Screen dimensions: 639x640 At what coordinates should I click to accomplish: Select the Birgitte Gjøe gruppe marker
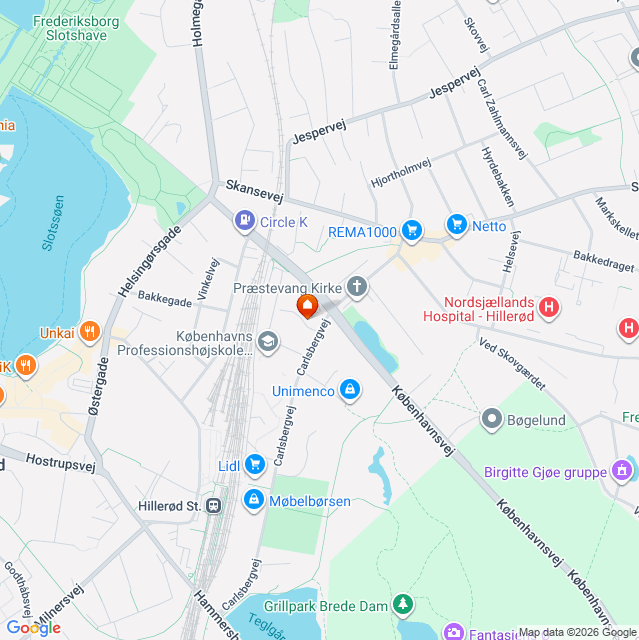(x=622, y=471)
